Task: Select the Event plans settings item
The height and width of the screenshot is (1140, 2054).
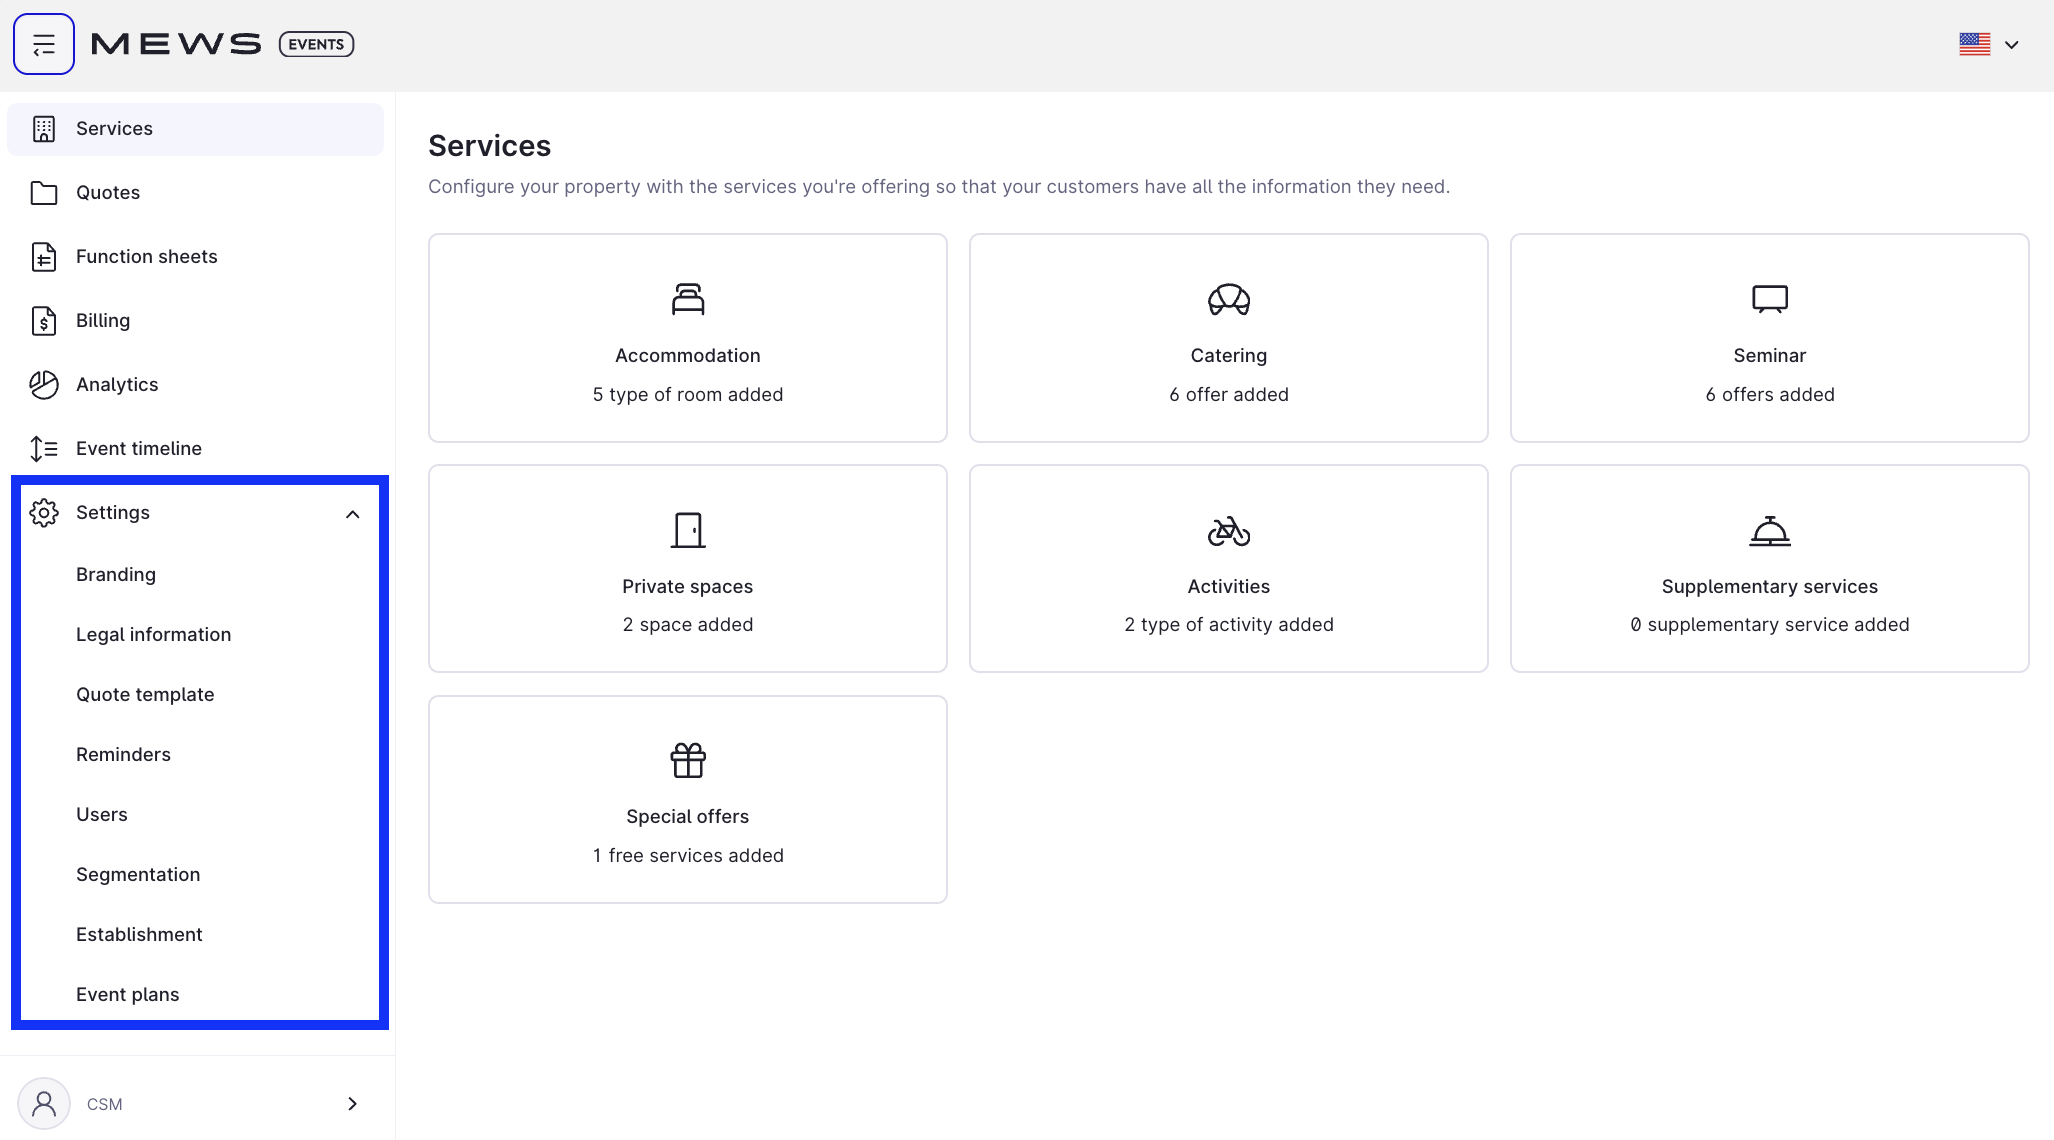Action: (128, 994)
